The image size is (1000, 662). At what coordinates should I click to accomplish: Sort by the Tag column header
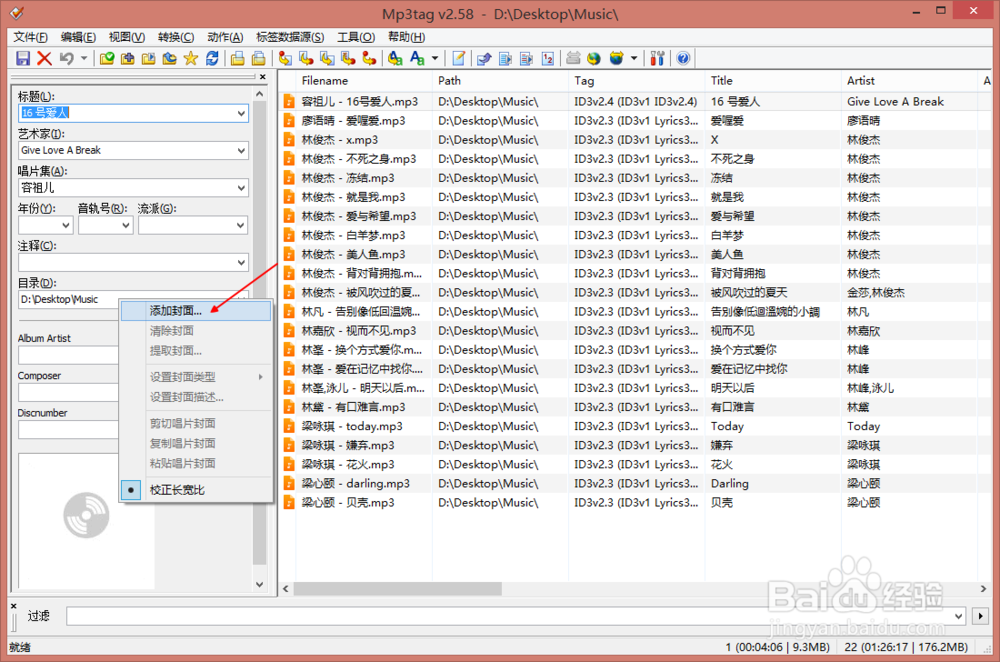pyautogui.click(x=636, y=81)
